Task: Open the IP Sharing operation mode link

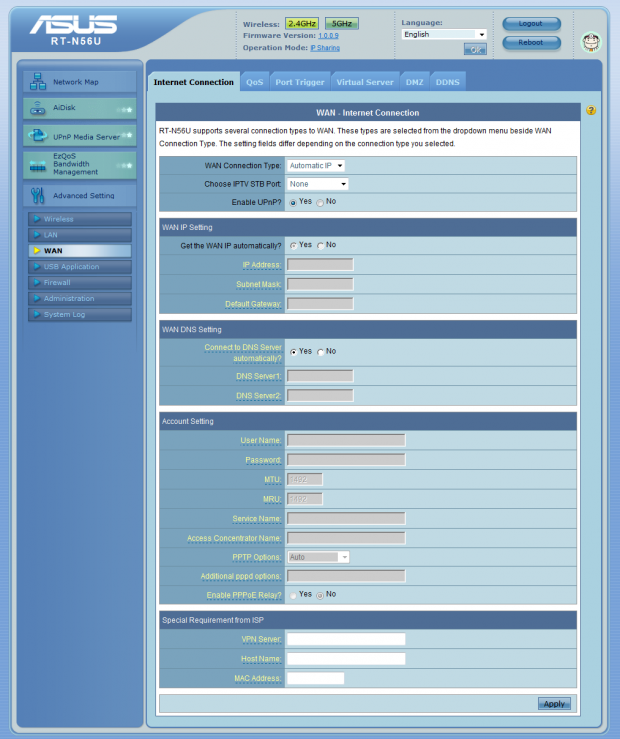Action: click(x=325, y=48)
